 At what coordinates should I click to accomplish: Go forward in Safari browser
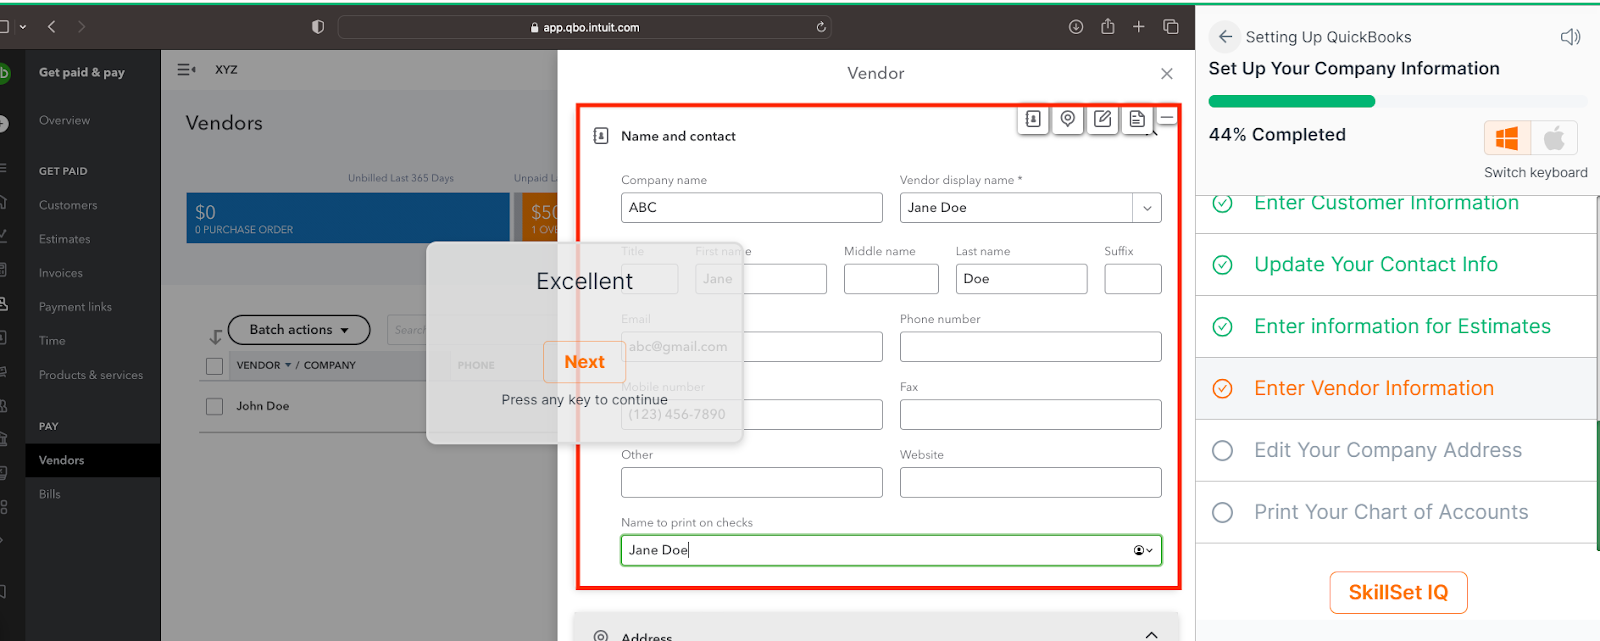(81, 27)
